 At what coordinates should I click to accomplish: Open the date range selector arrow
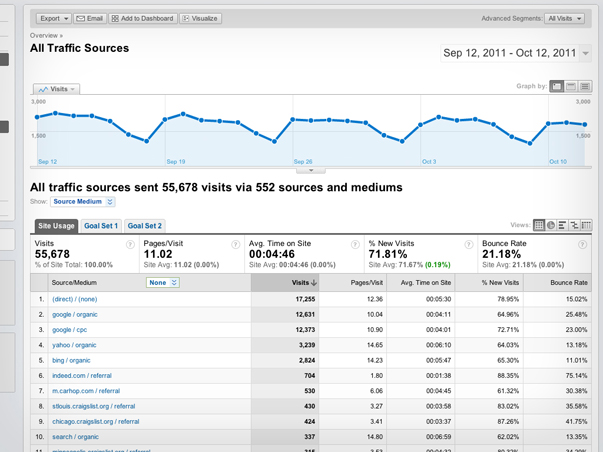click(x=585, y=53)
